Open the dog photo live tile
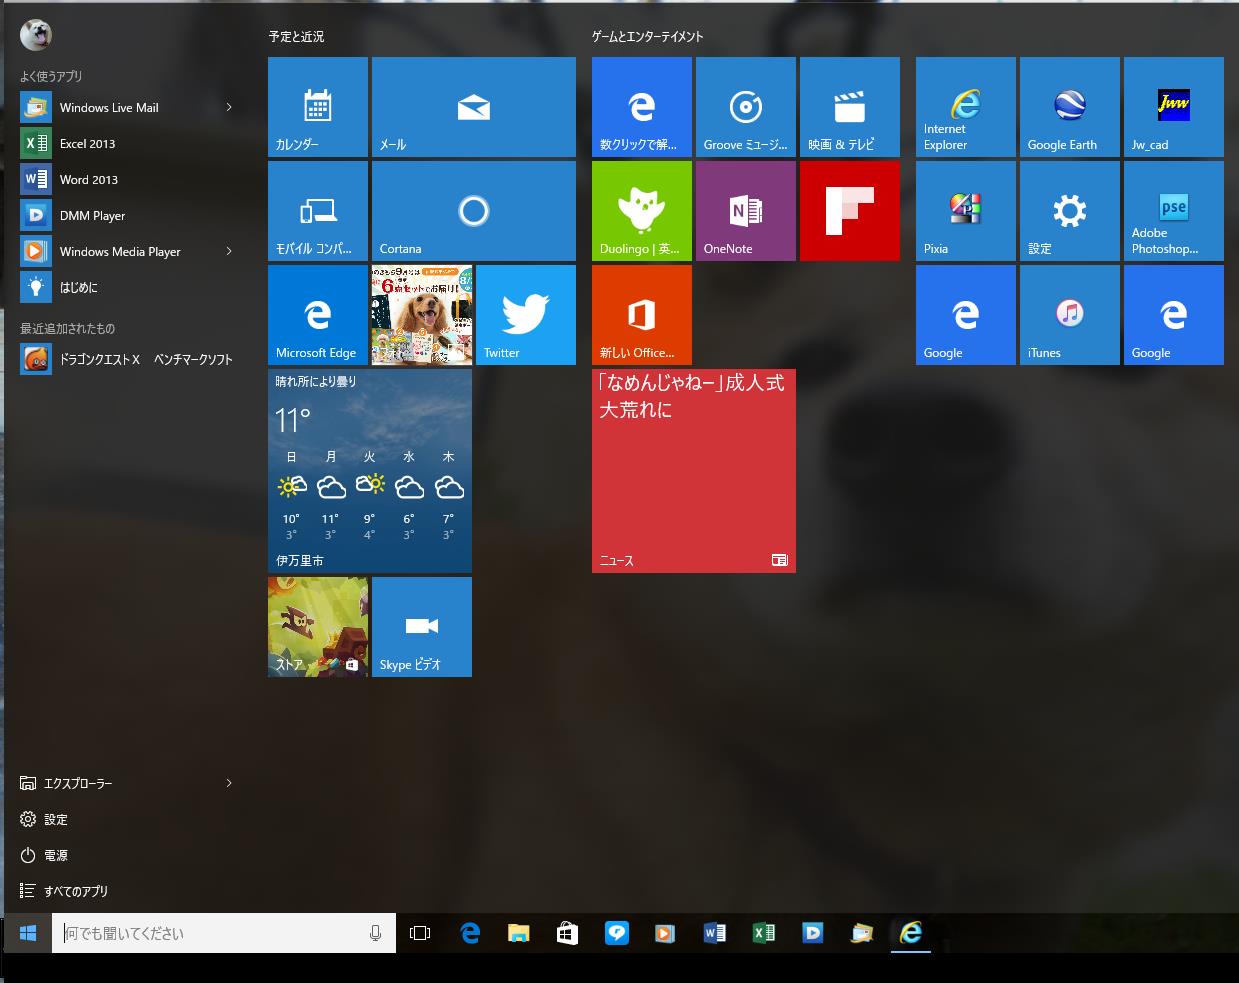The image size is (1239, 983). pos(422,315)
